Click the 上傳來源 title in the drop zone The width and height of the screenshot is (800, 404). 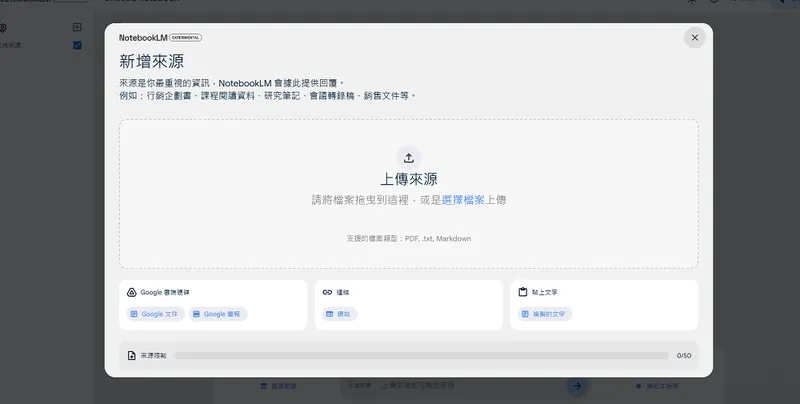[409, 179]
